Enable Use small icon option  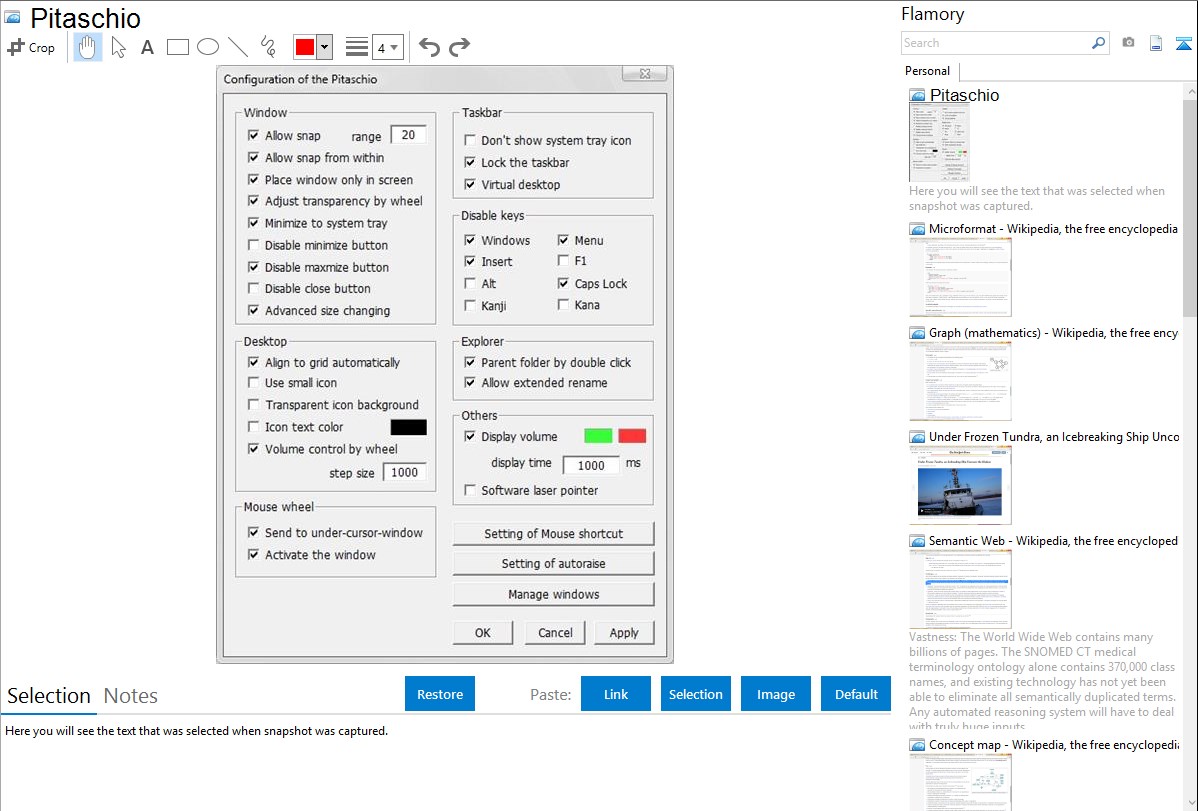[x=254, y=383]
